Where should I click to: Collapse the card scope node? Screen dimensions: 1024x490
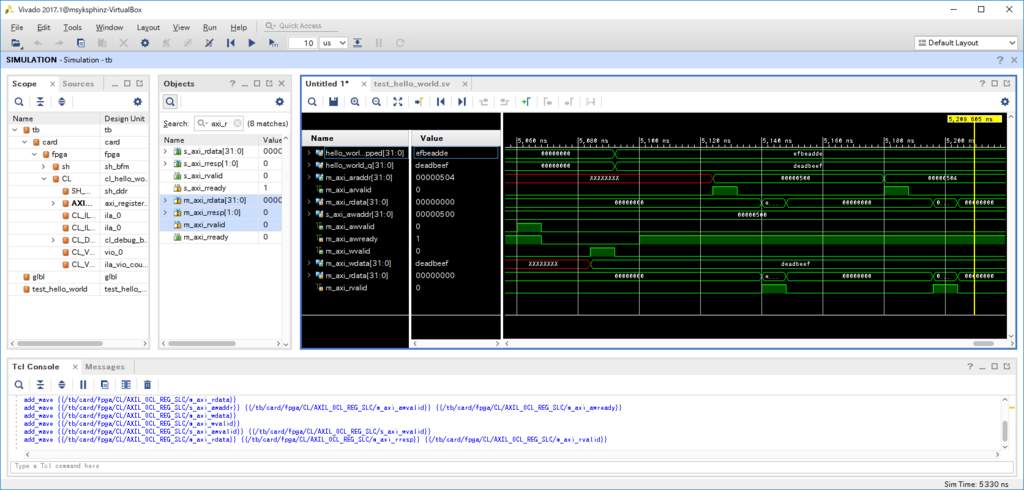tap(25, 142)
